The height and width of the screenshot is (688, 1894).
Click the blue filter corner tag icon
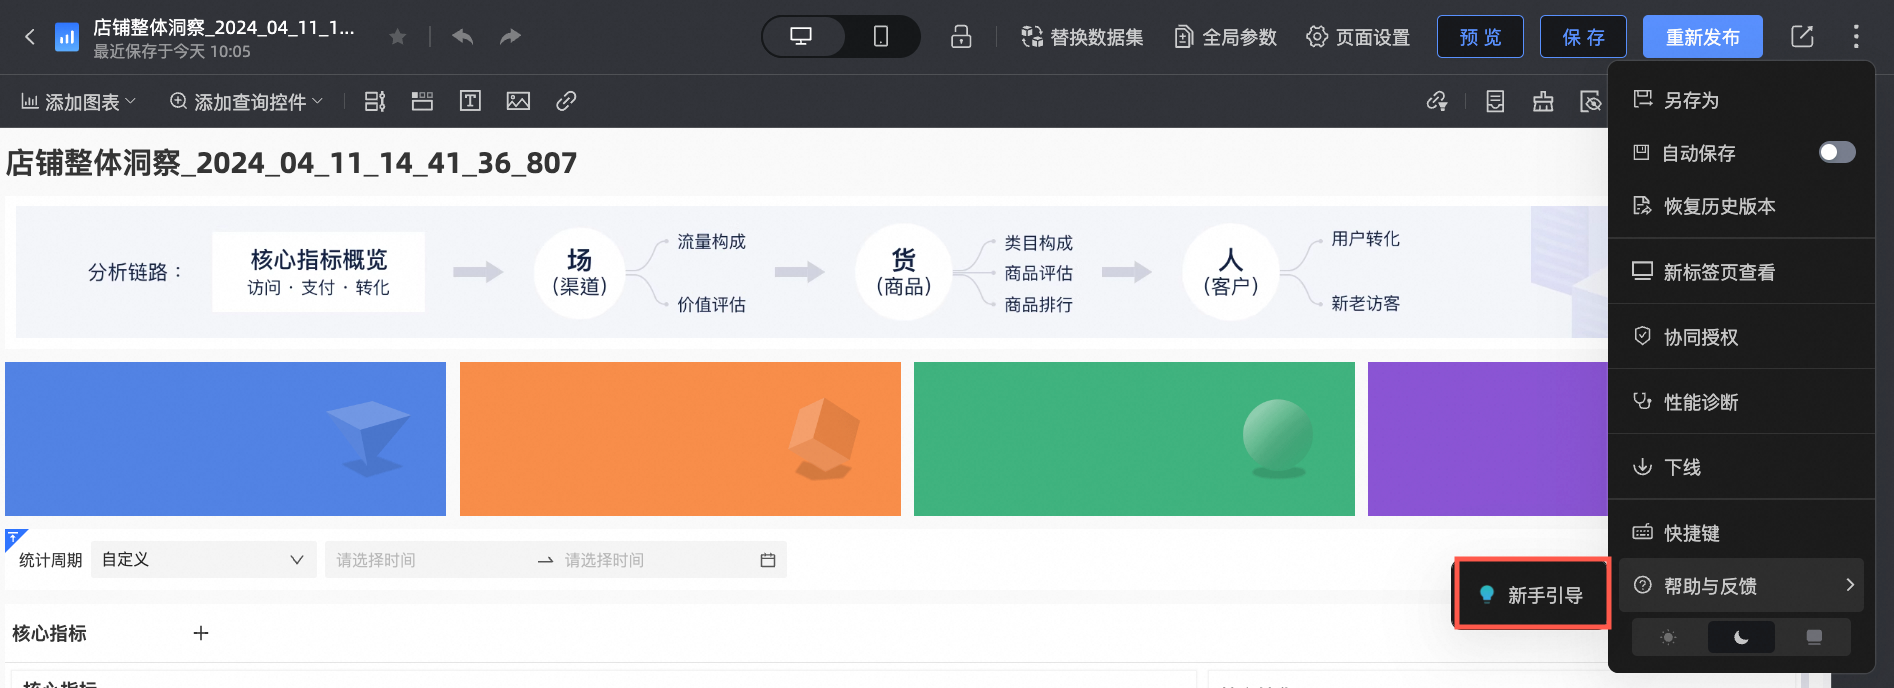pyautogui.click(x=14, y=538)
